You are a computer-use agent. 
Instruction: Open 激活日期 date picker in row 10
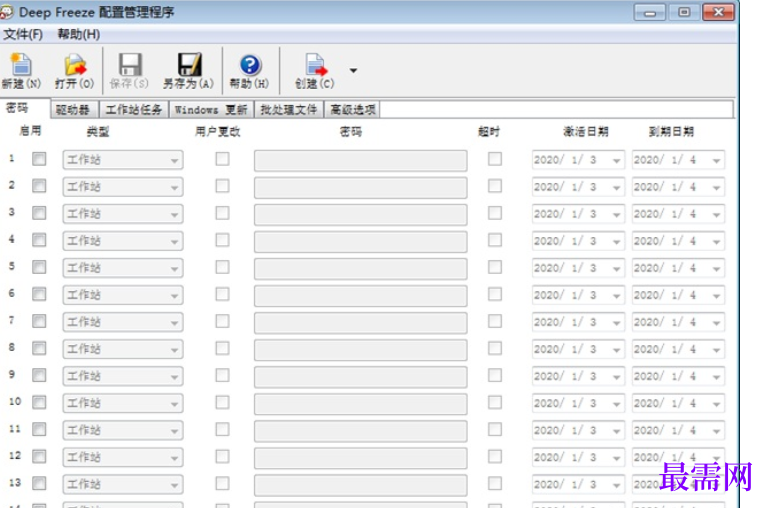(578, 403)
